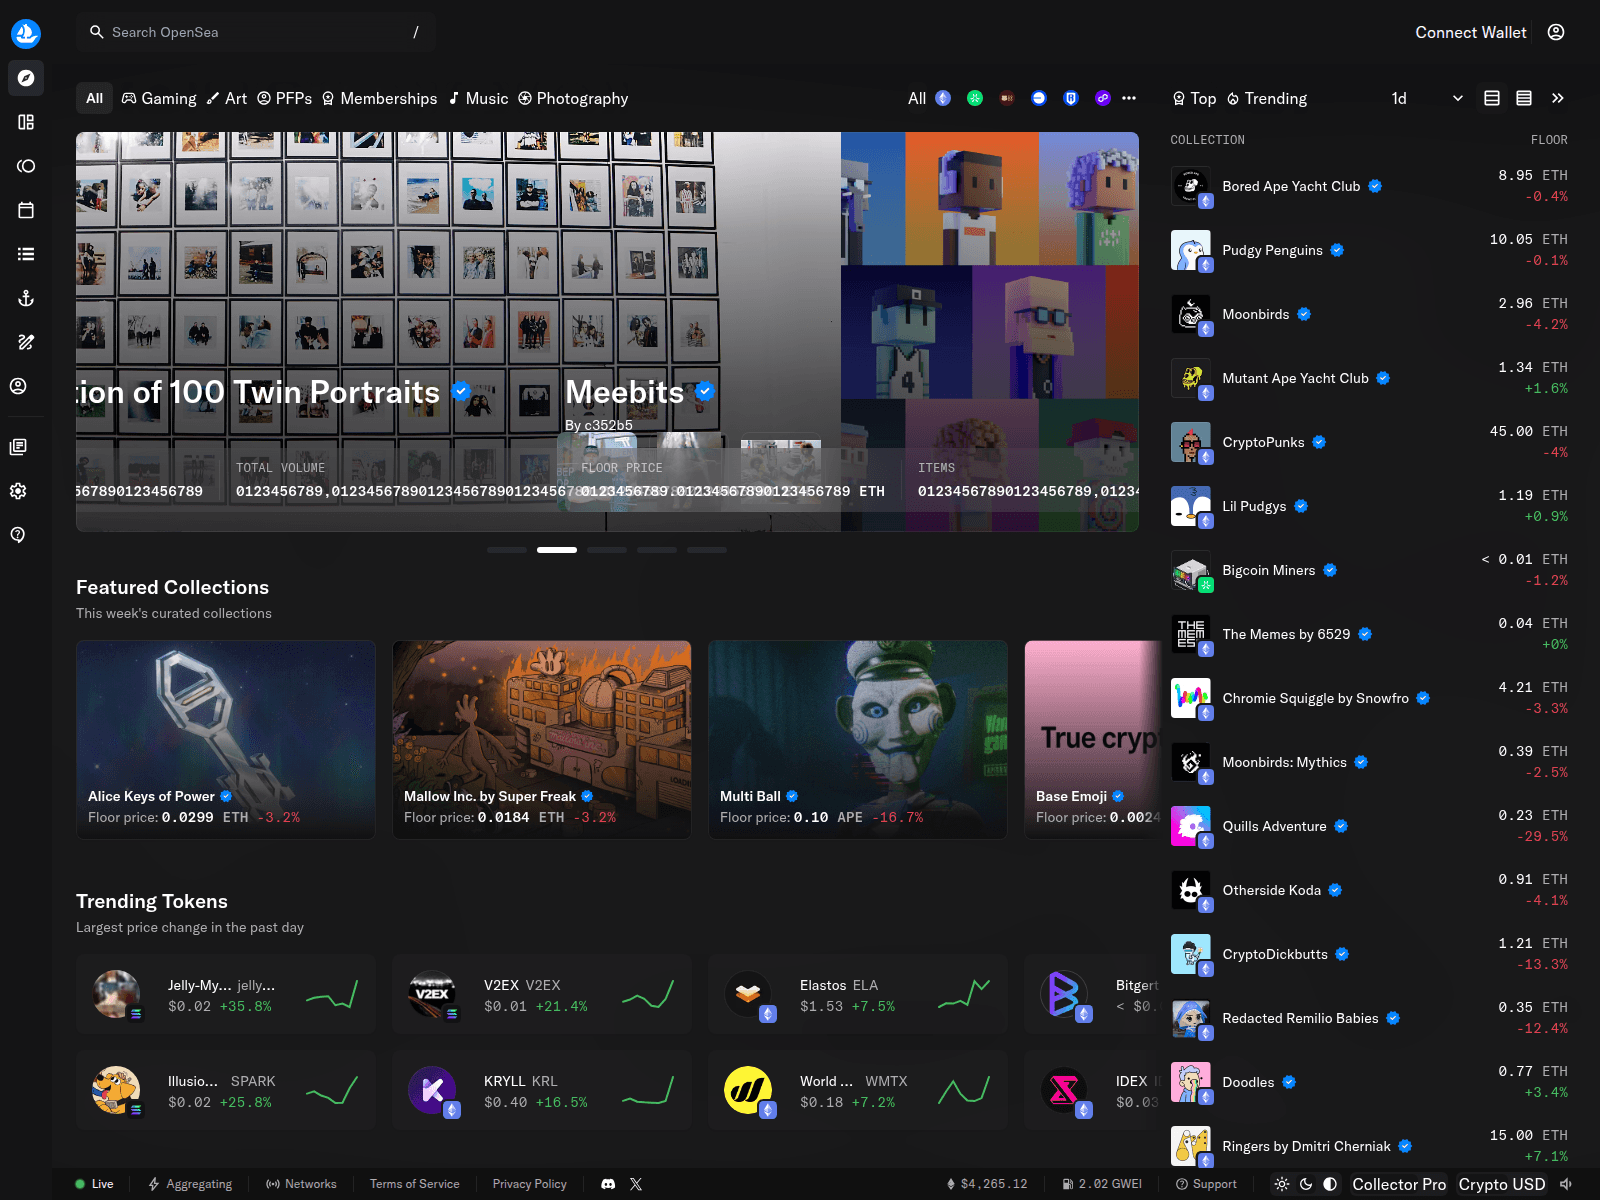This screenshot has height=1200, width=1600.
Task: Go to the third carousel slide indicator
Action: 607,550
